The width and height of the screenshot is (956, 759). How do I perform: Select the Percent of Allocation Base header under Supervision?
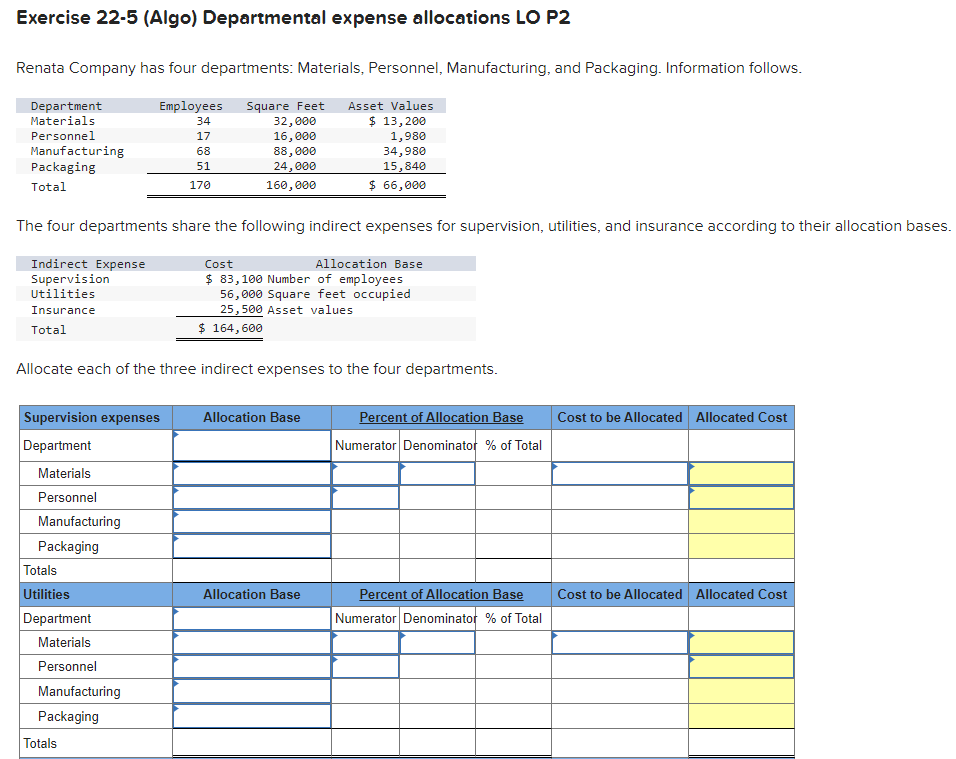441,417
